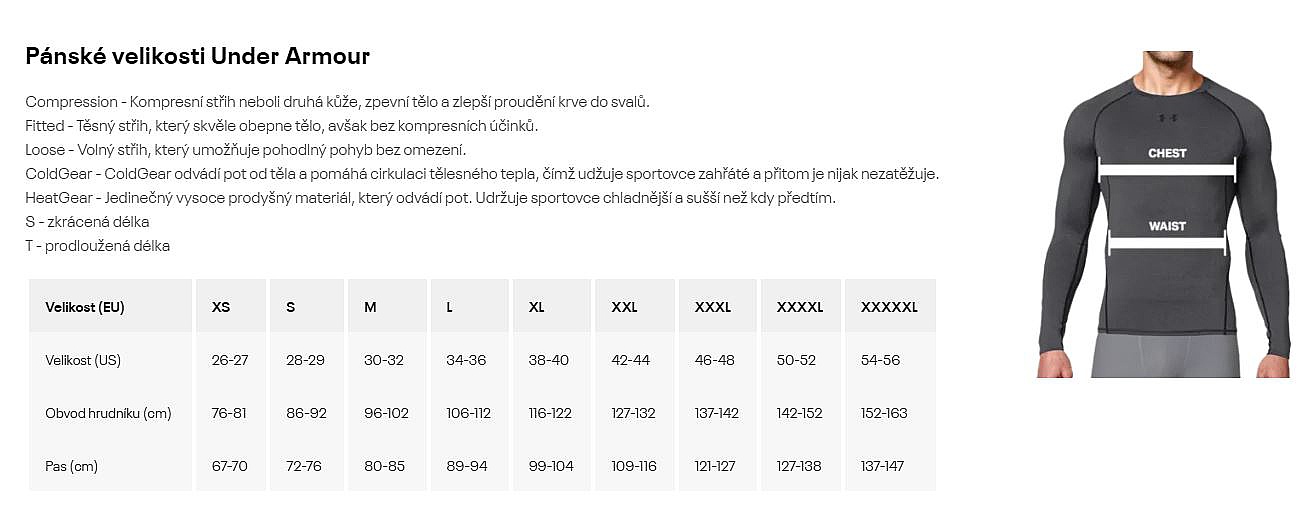This screenshot has width=1316, height=522.
Task: Click the chest measurement 106-112 cell
Action: pyautogui.click(x=469, y=413)
